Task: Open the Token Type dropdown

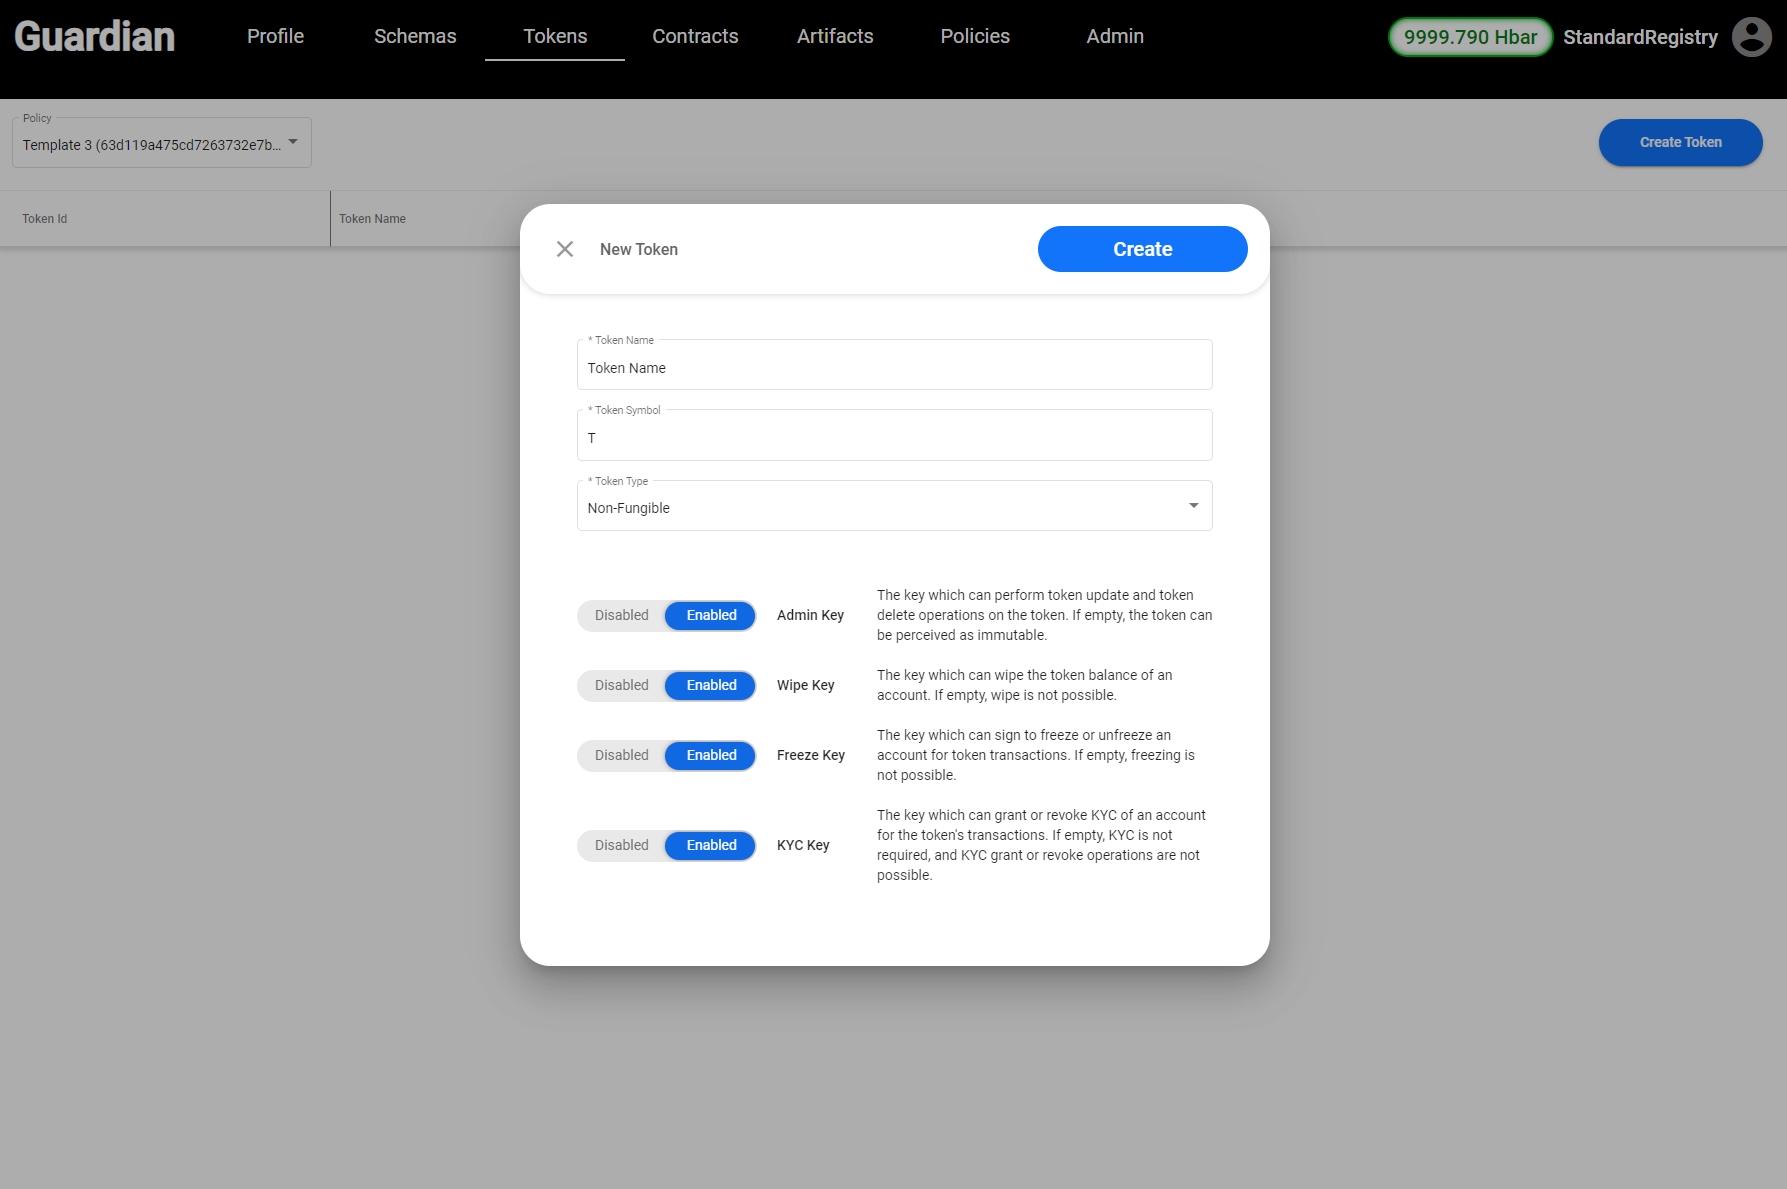Action: coord(880,507)
